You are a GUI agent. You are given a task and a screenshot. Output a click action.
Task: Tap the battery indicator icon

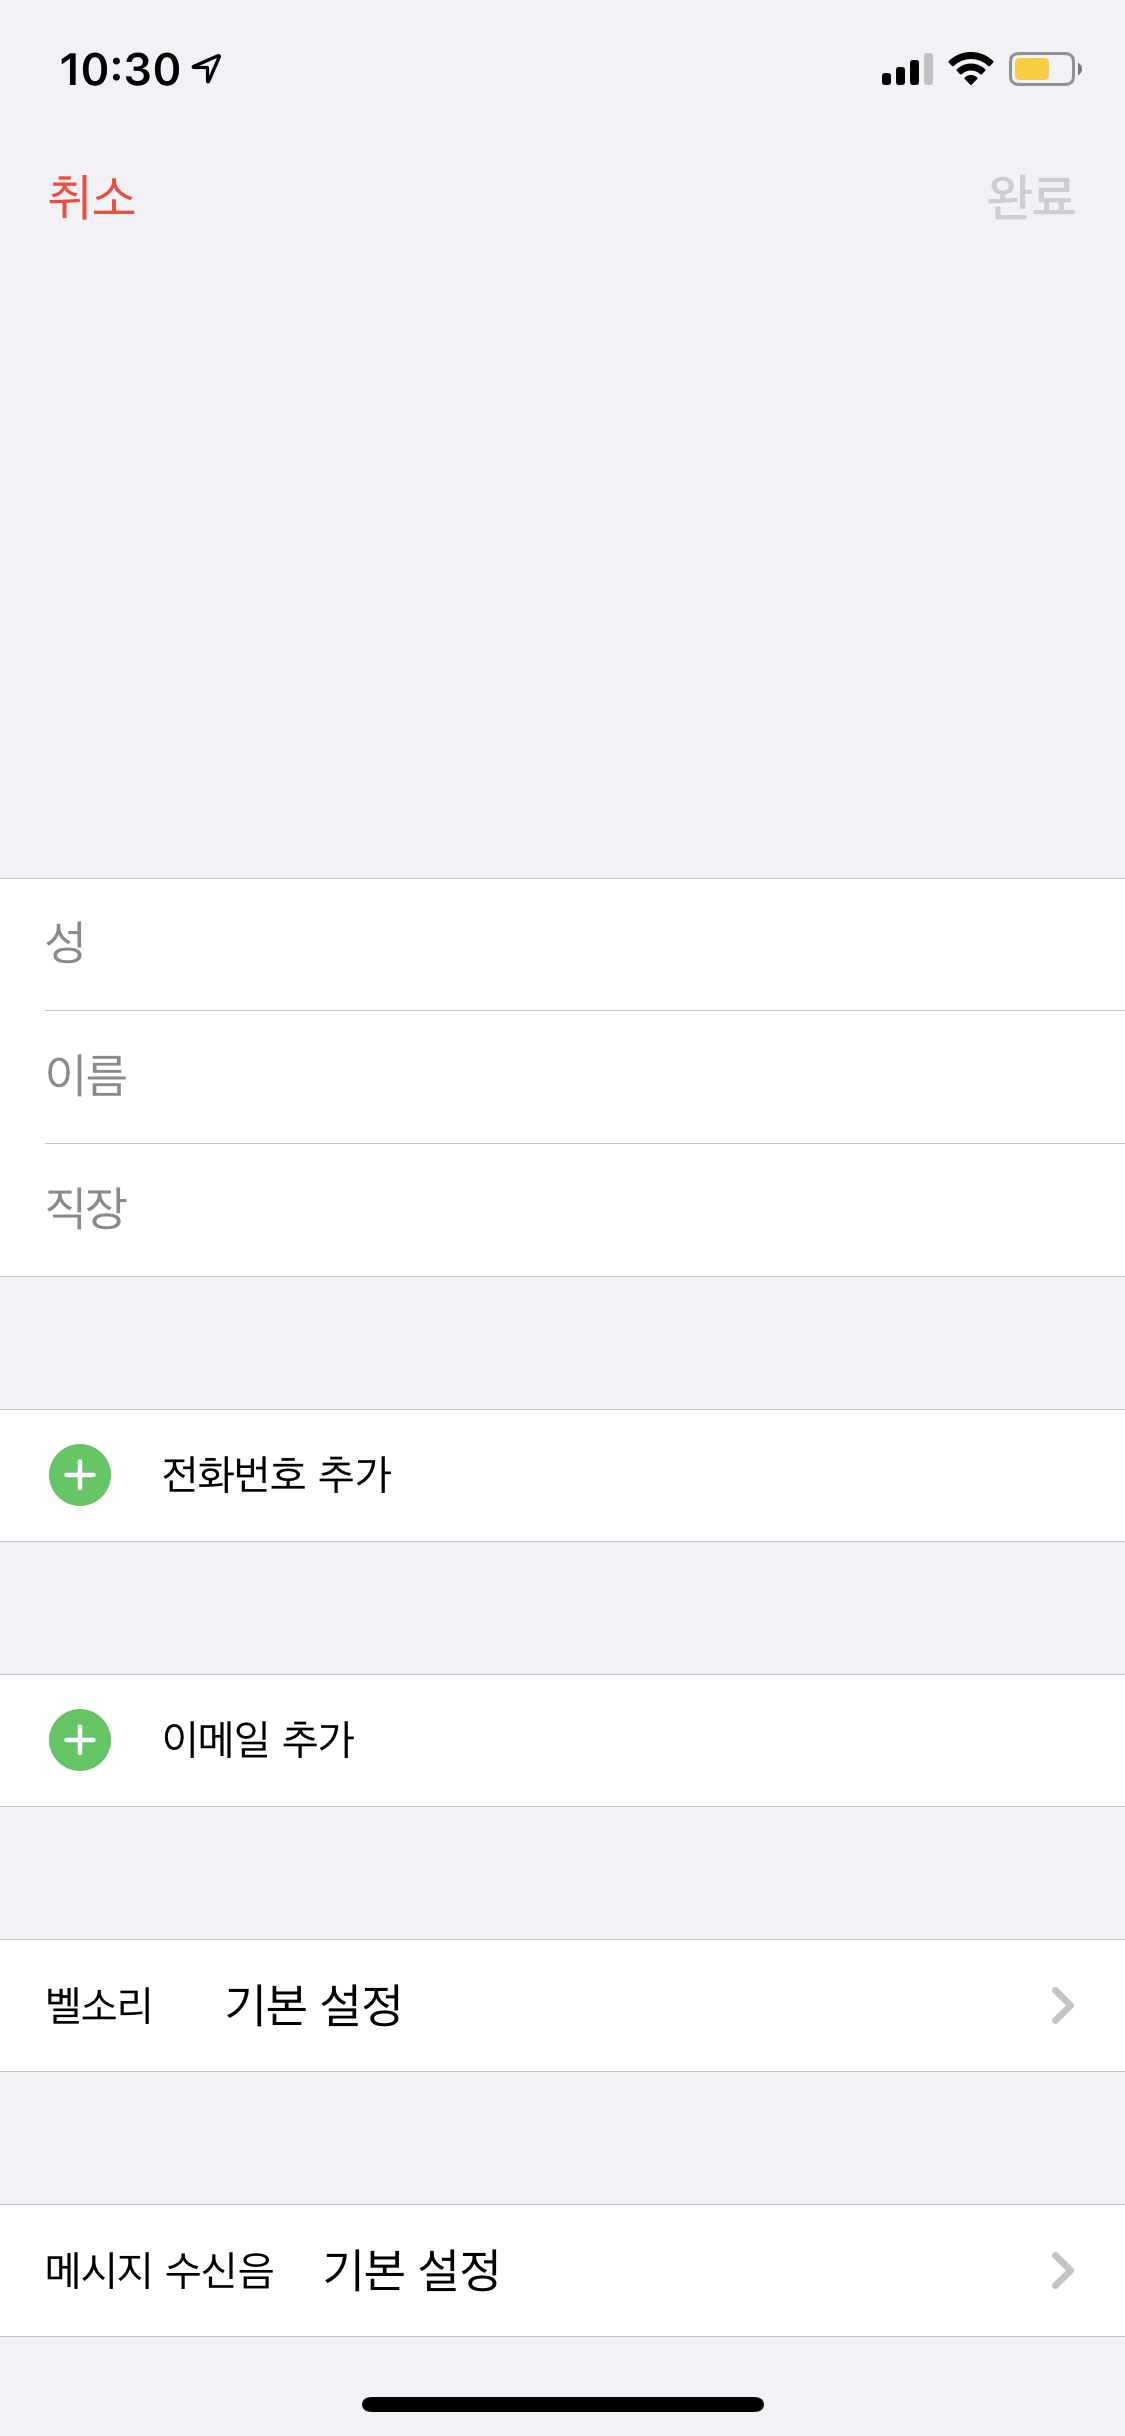(x=1044, y=69)
